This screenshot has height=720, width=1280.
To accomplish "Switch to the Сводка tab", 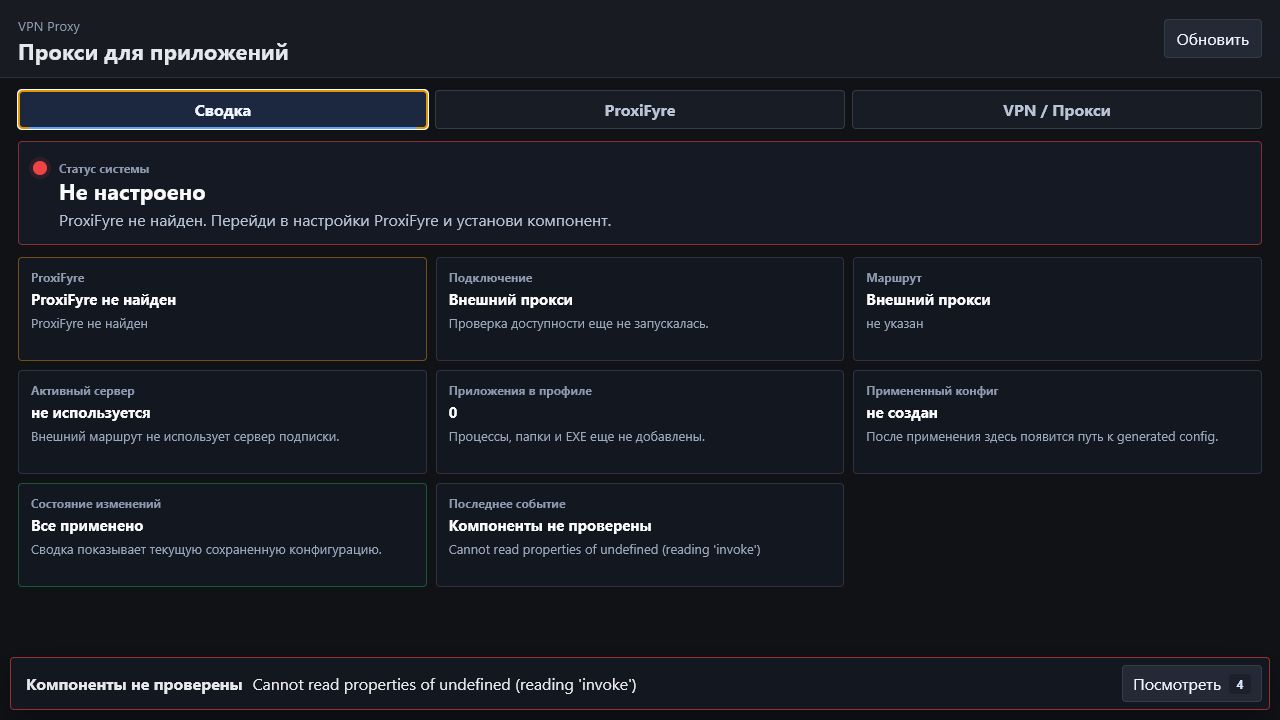I will point(223,110).
